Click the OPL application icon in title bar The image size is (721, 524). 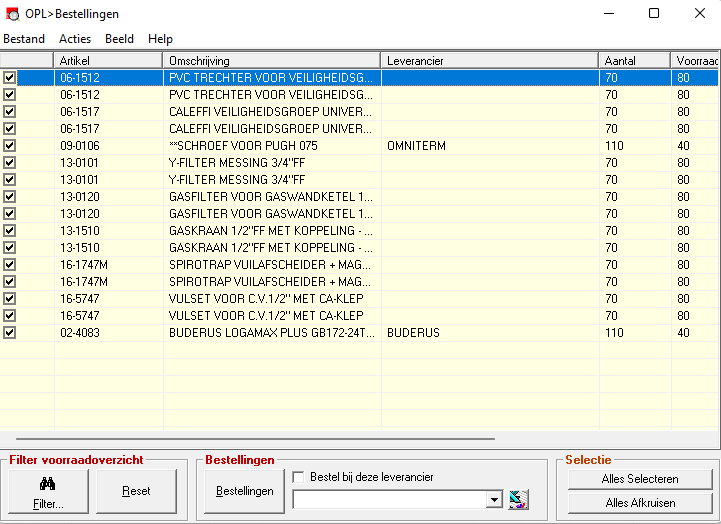12,14
